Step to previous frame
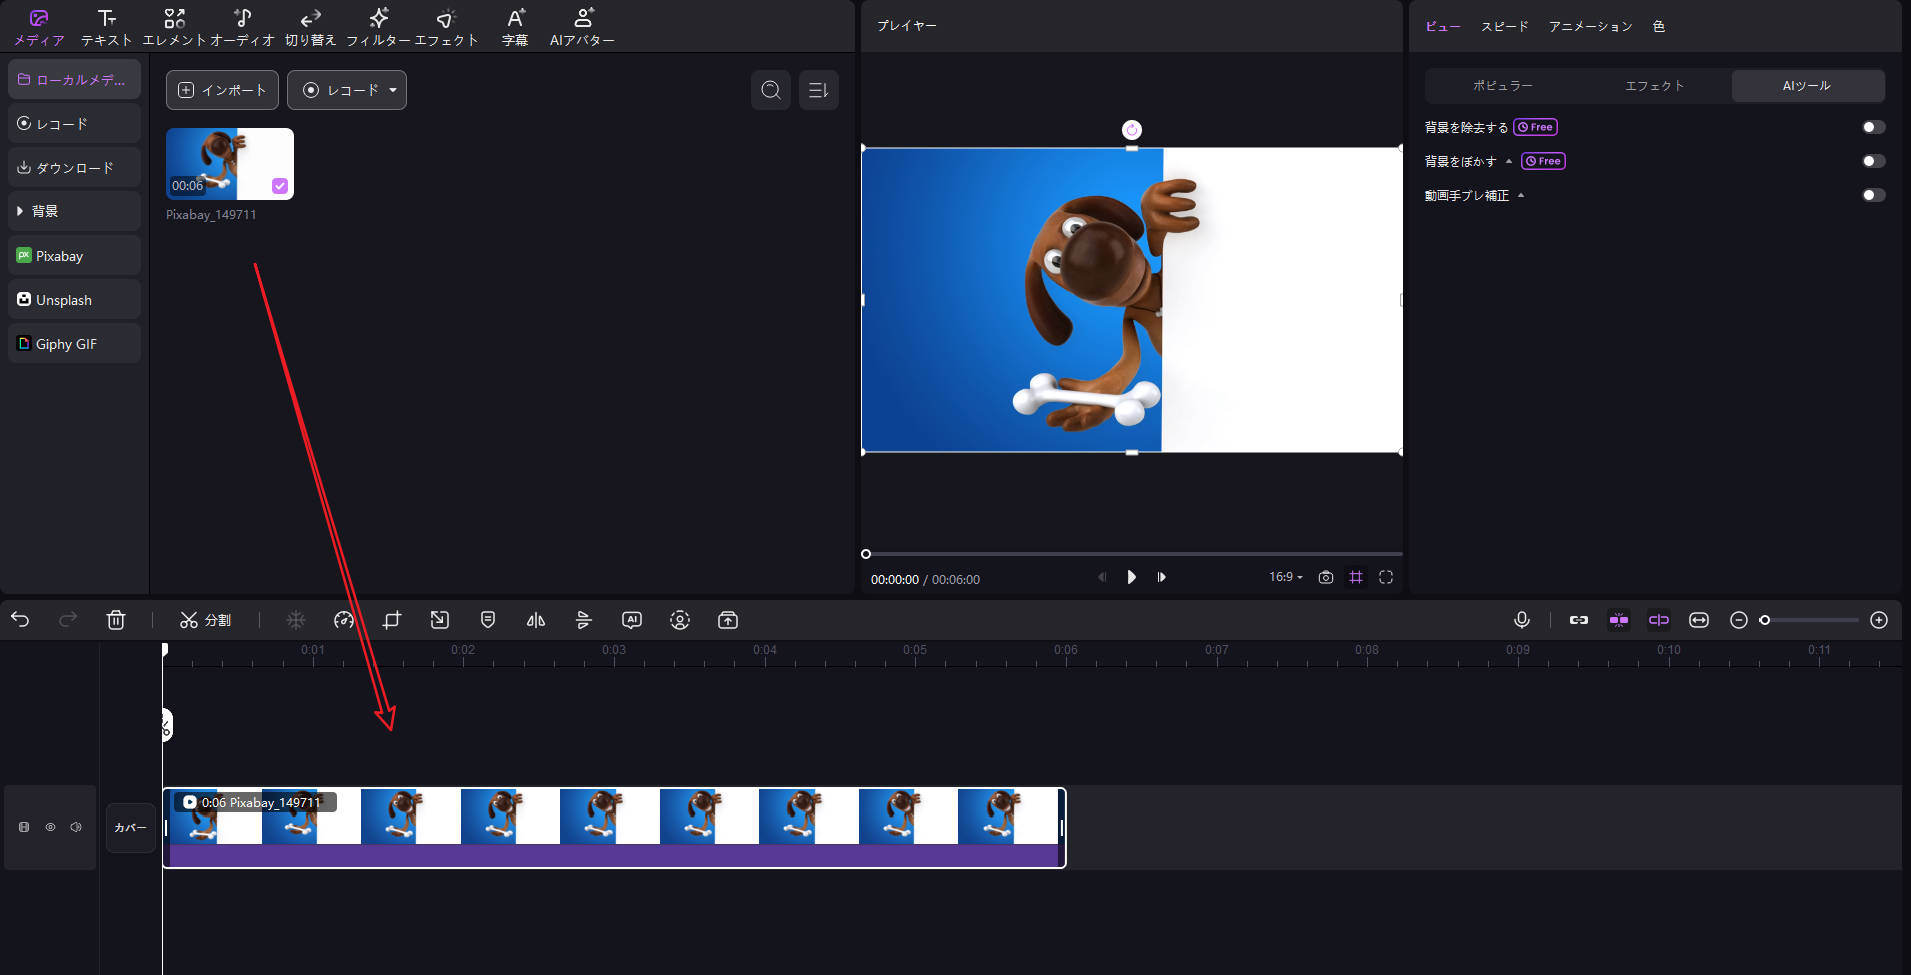This screenshot has width=1911, height=975. 1102,577
